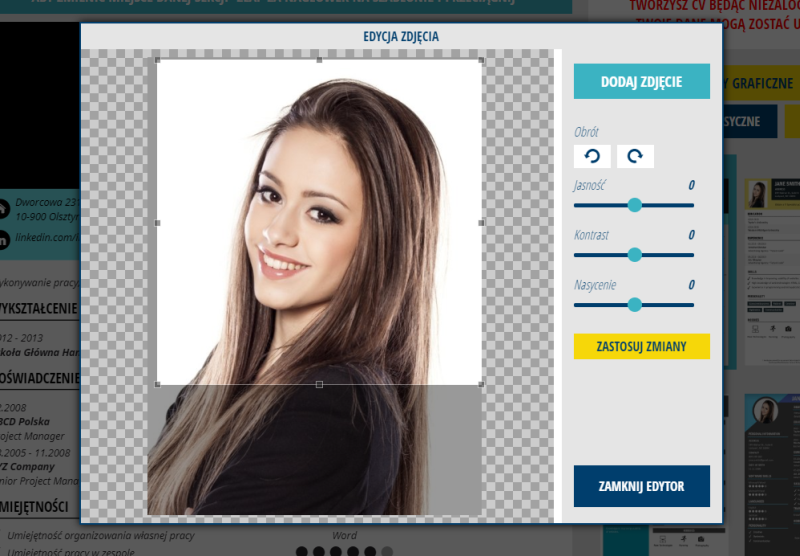The image size is (800, 556).
Task: Close the editor via Zamknij Edytor
Action: pos(641,486)
